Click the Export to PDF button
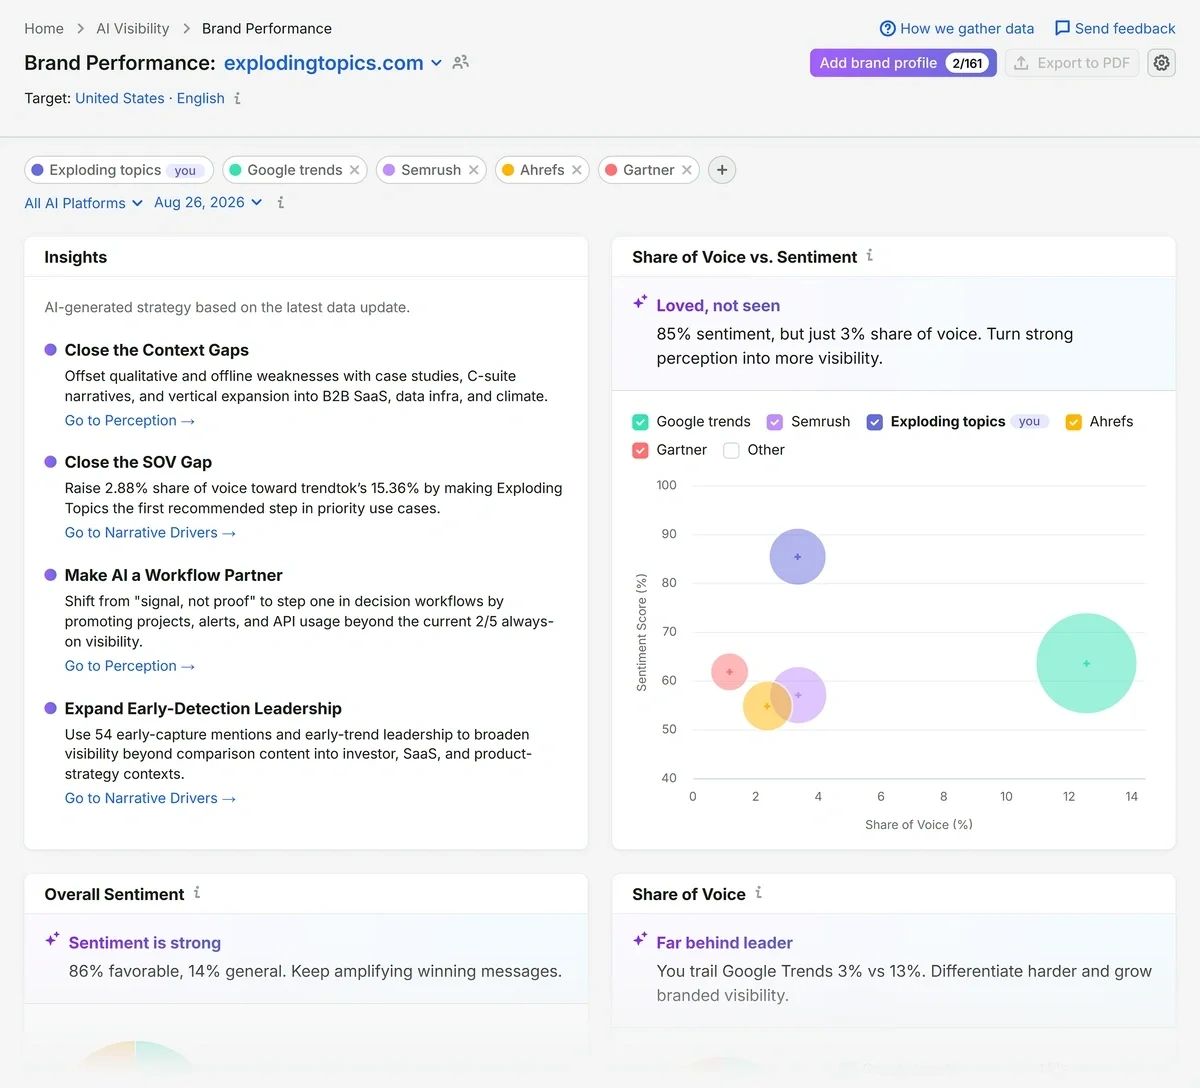 click(1072, 63)
